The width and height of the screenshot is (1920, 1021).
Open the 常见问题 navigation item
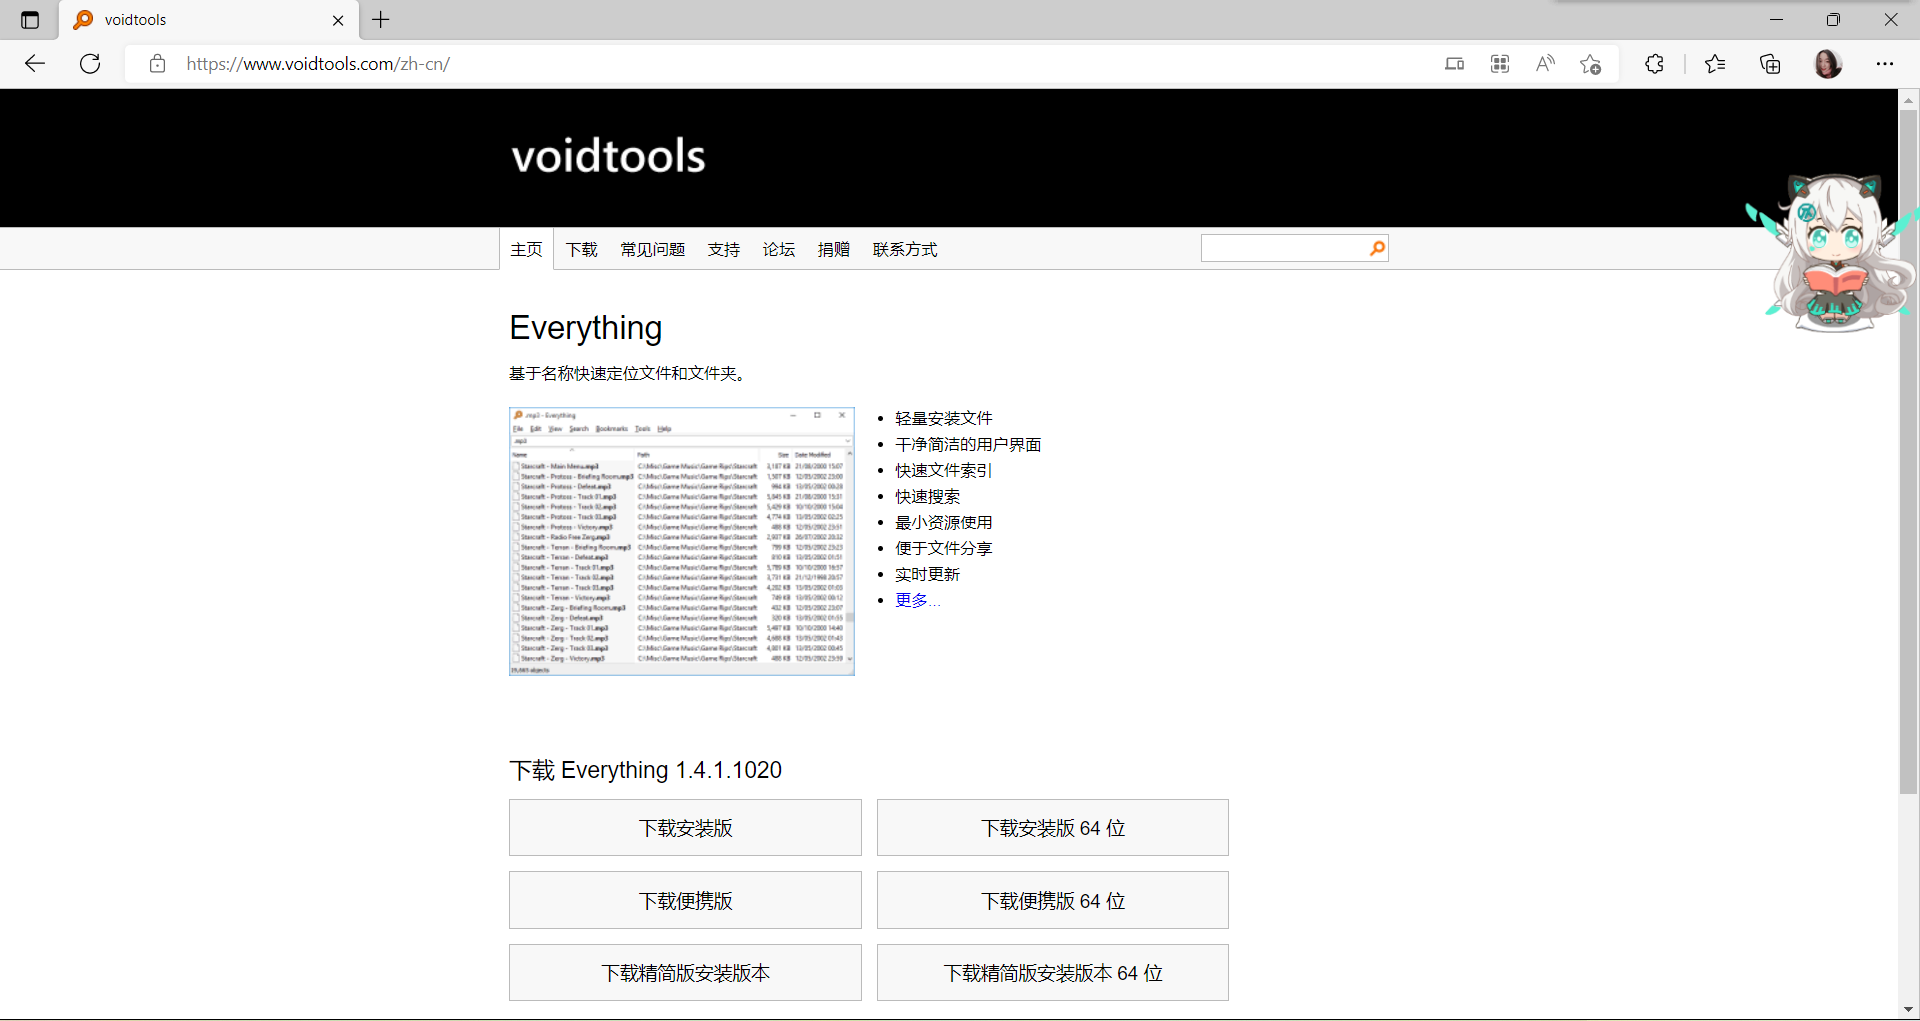tap(653, 249)
